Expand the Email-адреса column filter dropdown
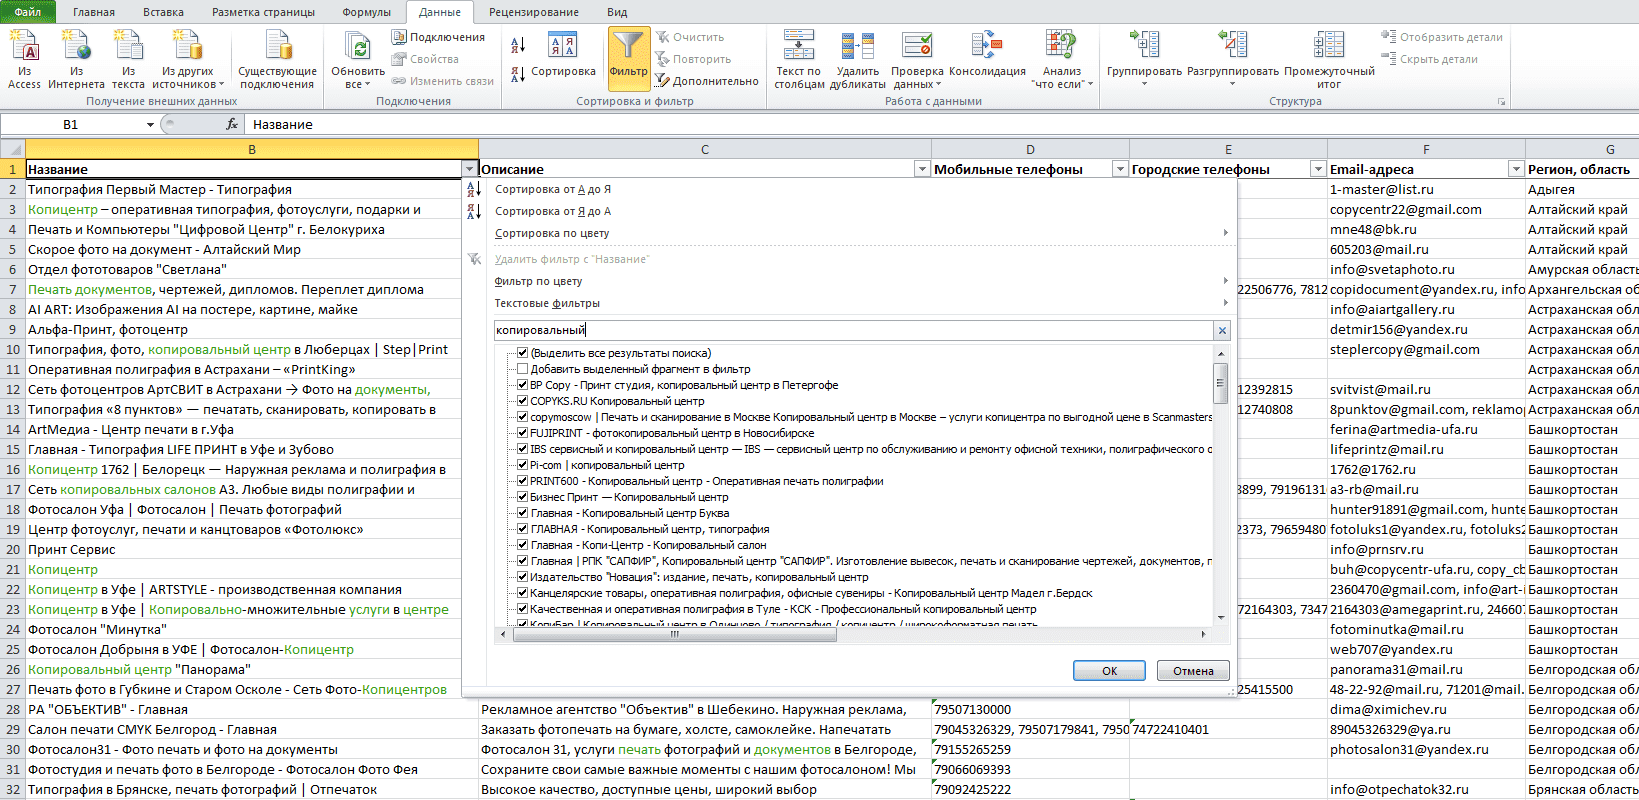Image resolution: width=1639 pixels, height=800 pixels. pos(1516,169)
